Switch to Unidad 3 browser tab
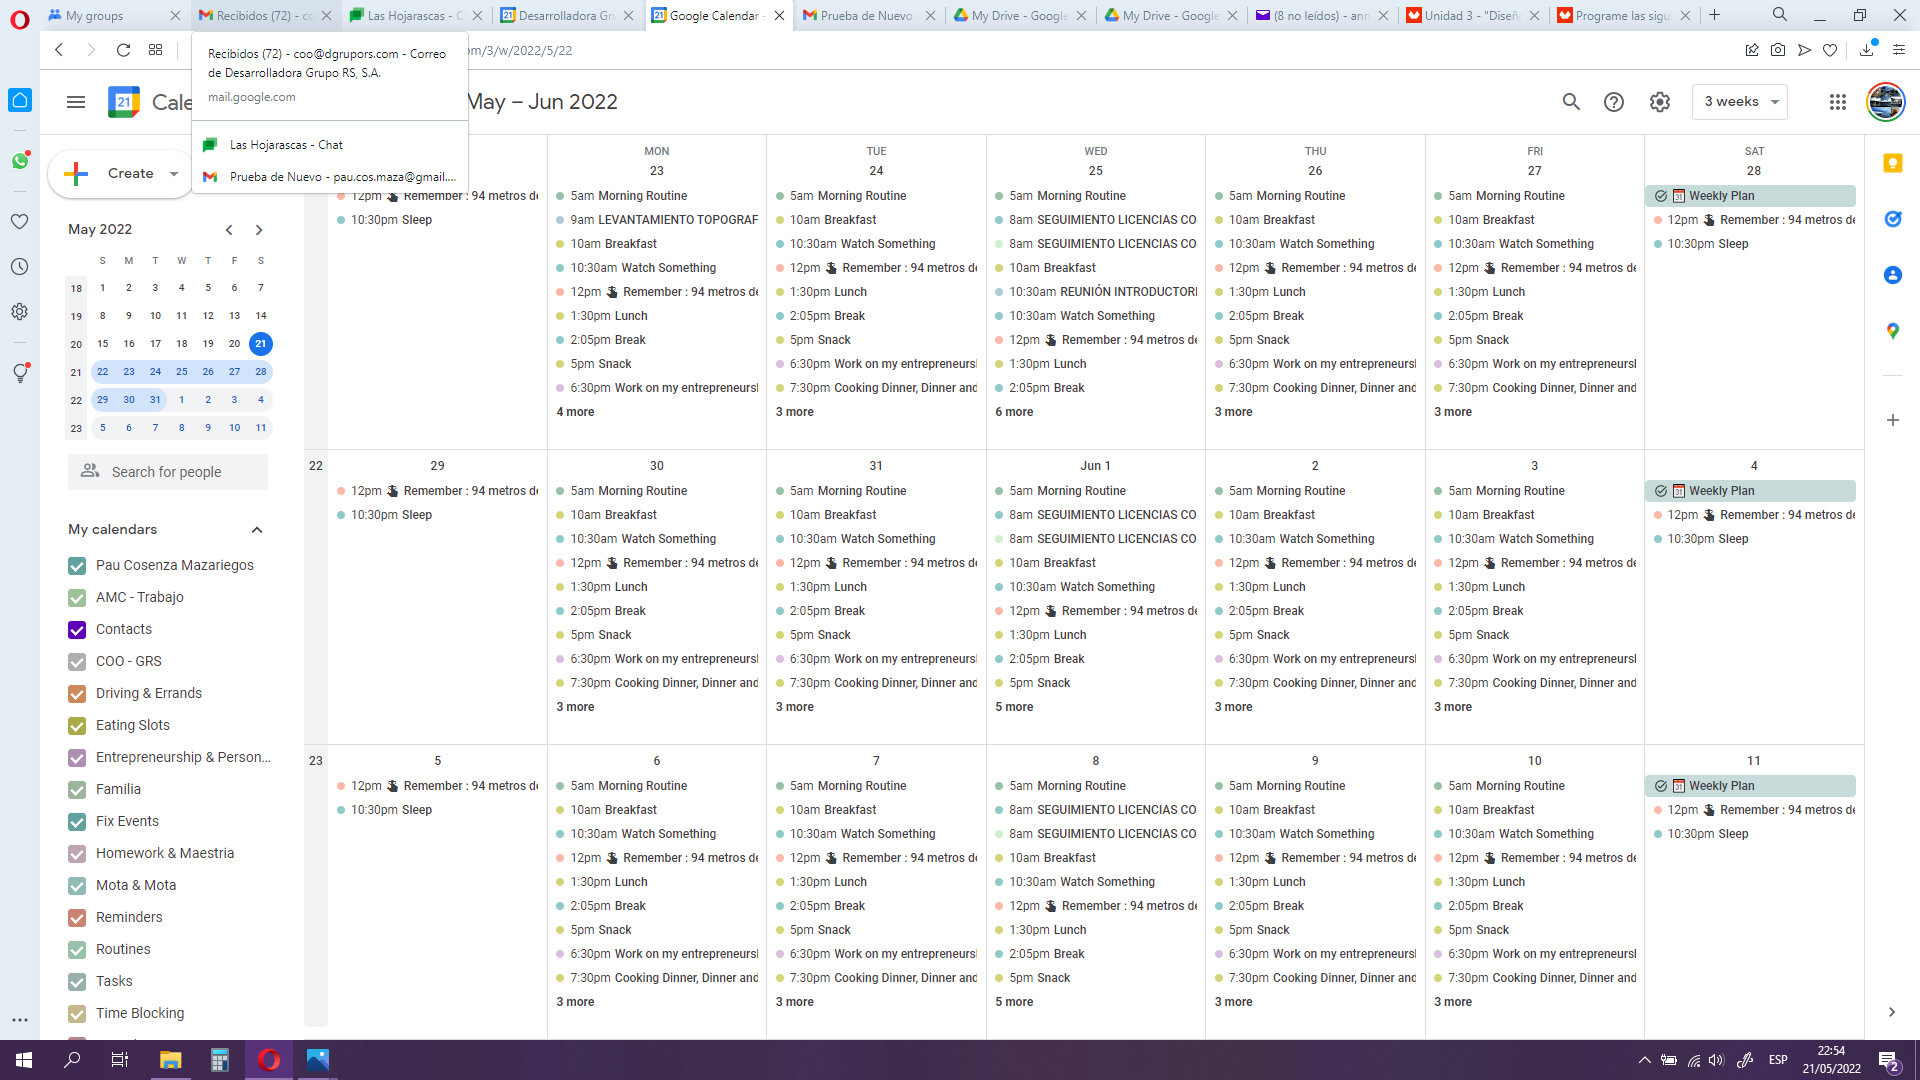 pos(1470,15)
